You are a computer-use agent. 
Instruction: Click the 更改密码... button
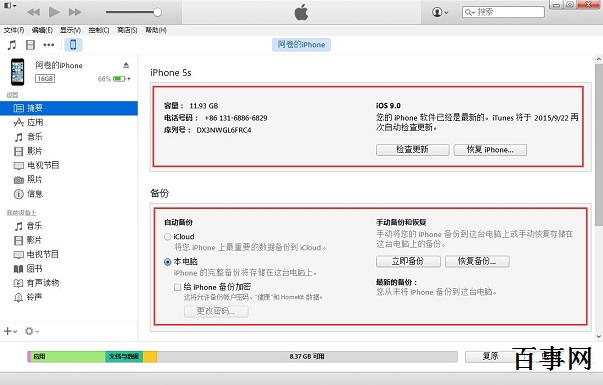(216, 311)
